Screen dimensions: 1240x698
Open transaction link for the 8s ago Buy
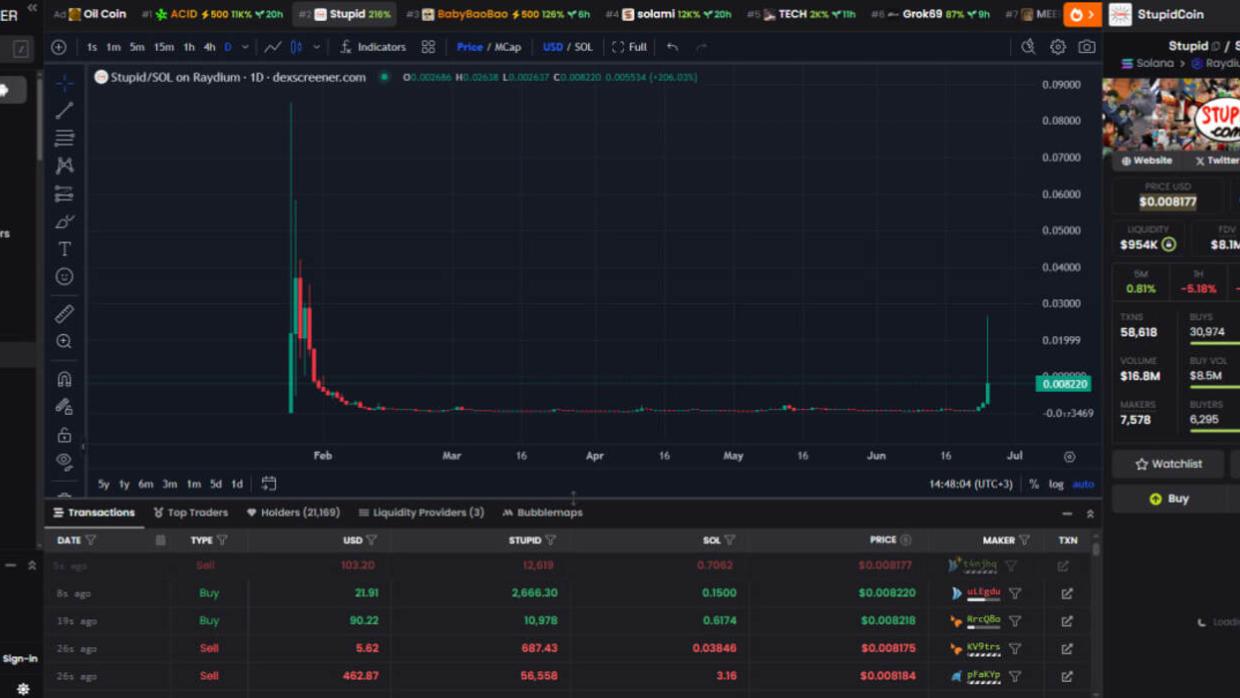pos(1067,593)
